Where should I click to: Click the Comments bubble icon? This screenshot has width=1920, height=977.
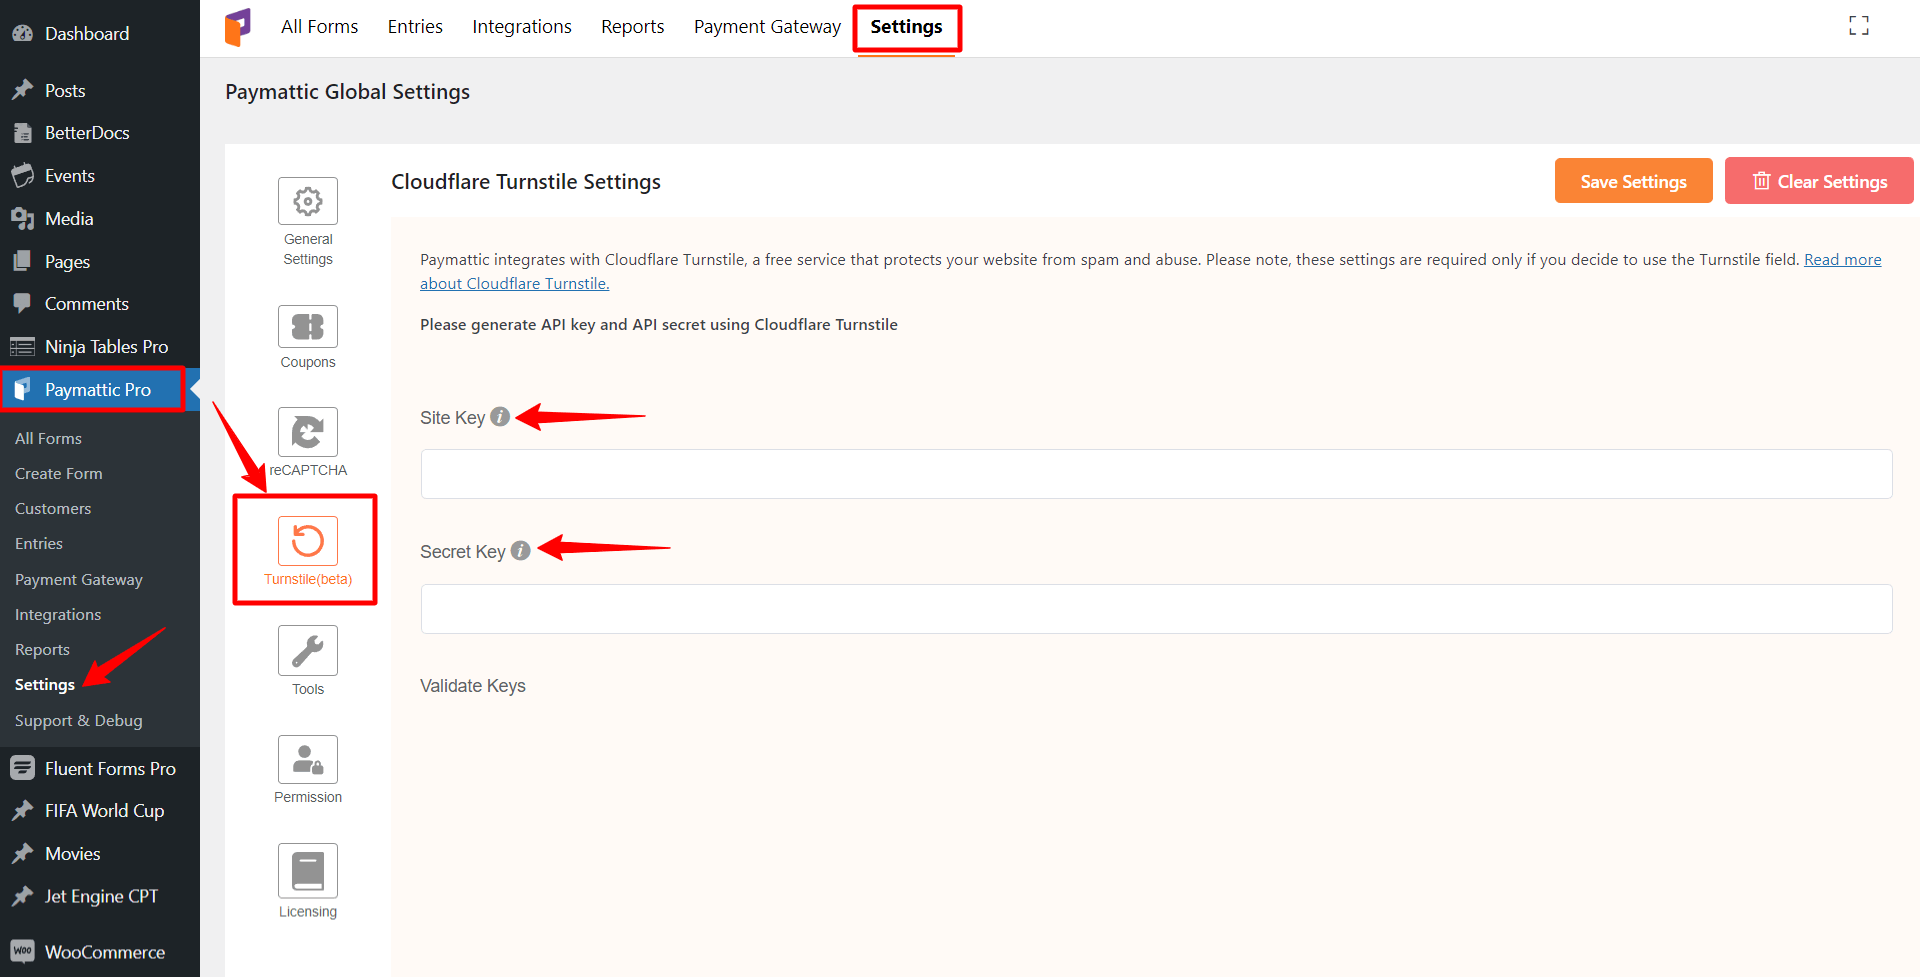pos(23,303)
